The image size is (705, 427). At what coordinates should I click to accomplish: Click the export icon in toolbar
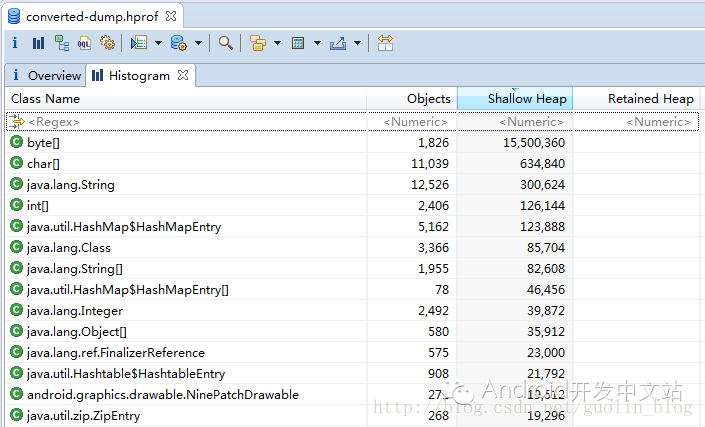coord(338,43)
